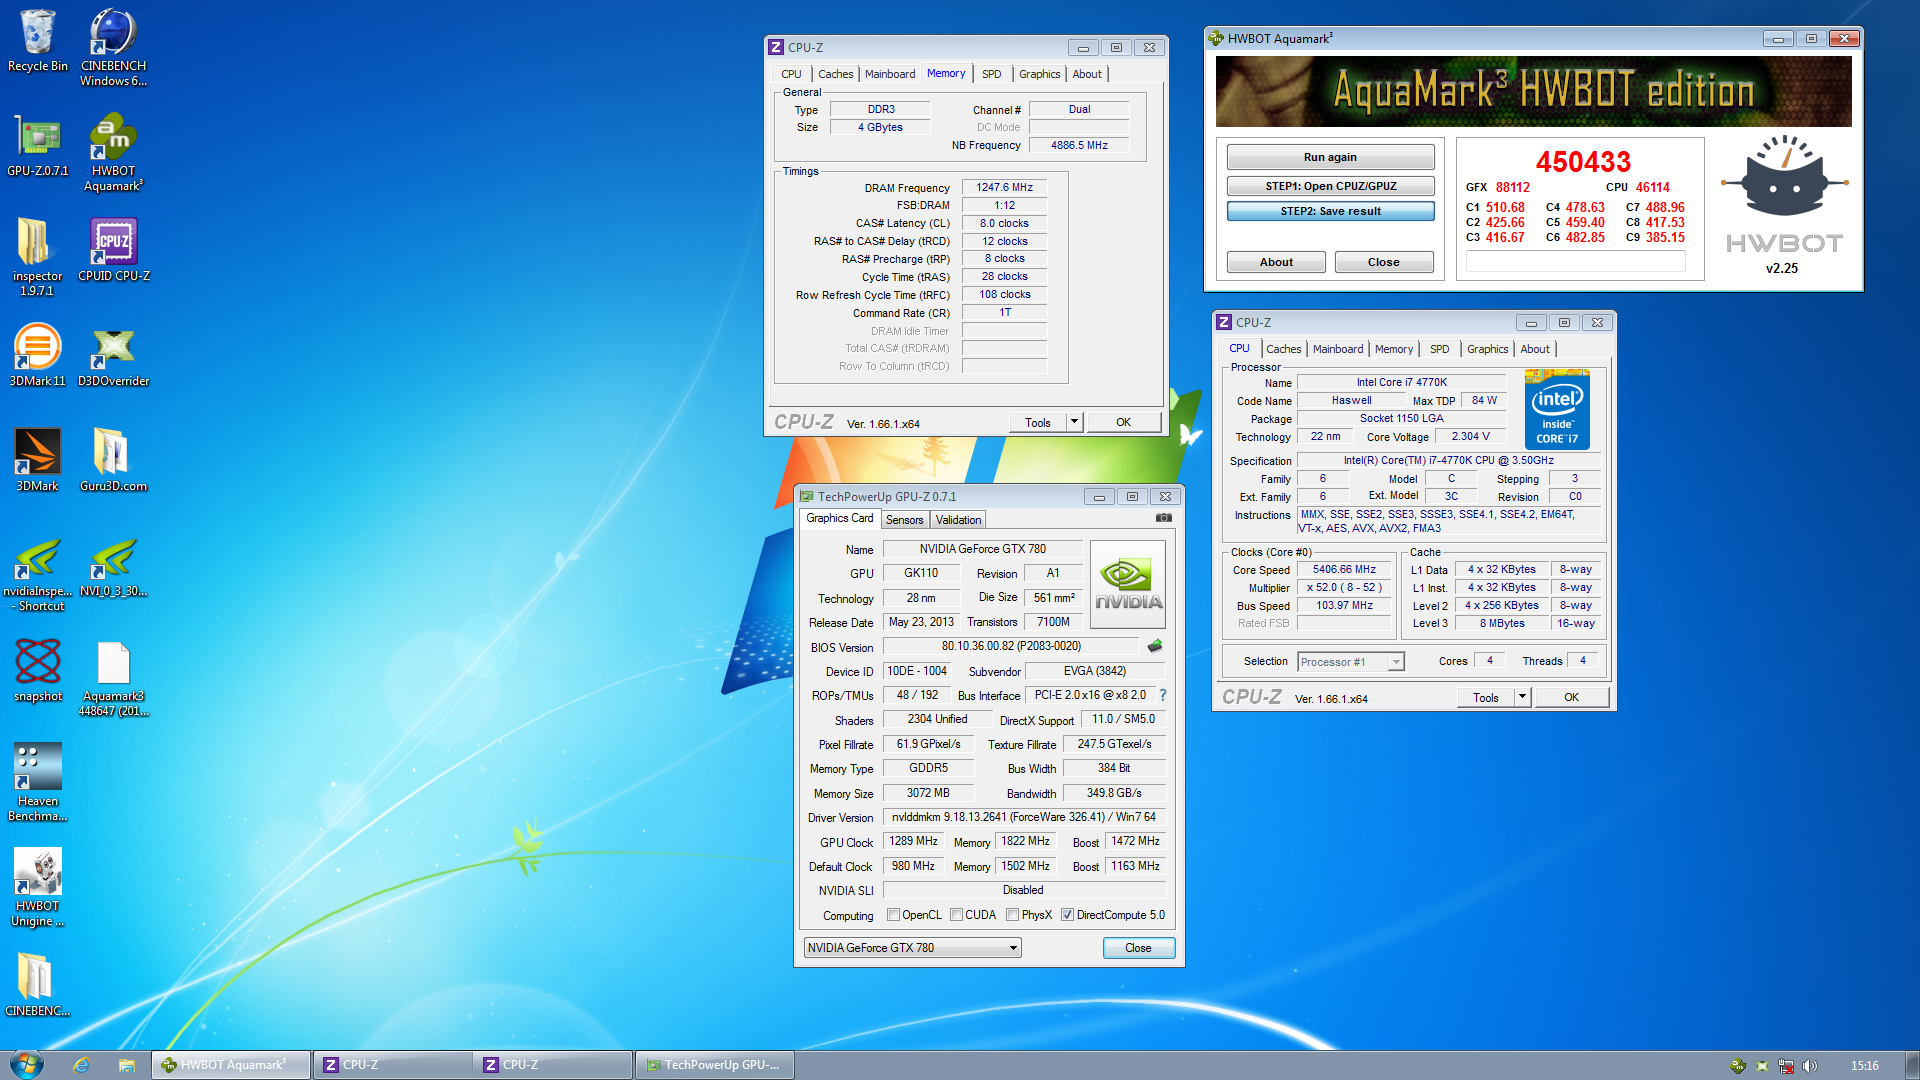The image size is (1920, 1080).
Task: Open the 3DMark 11 desktop icon
Action: pyautogui.click(x=38, y=355)
